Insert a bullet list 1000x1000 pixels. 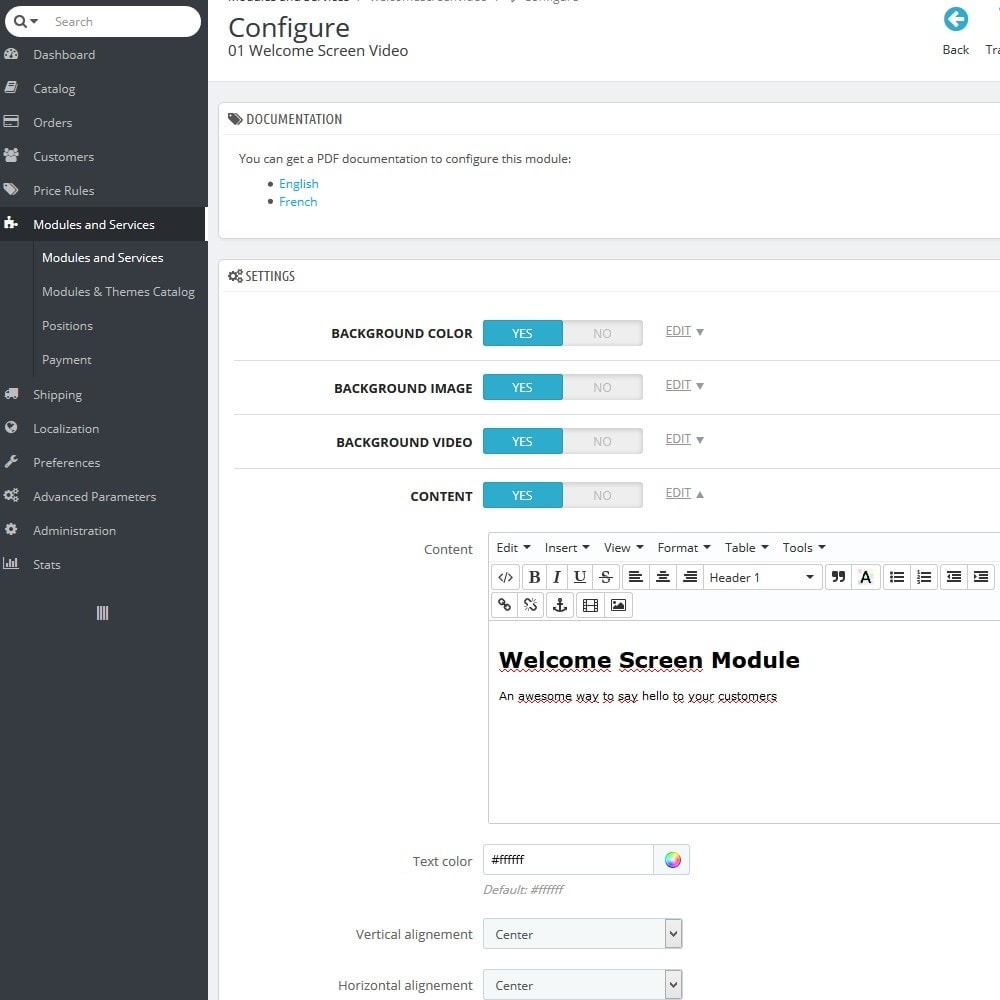tap(897, 577)
